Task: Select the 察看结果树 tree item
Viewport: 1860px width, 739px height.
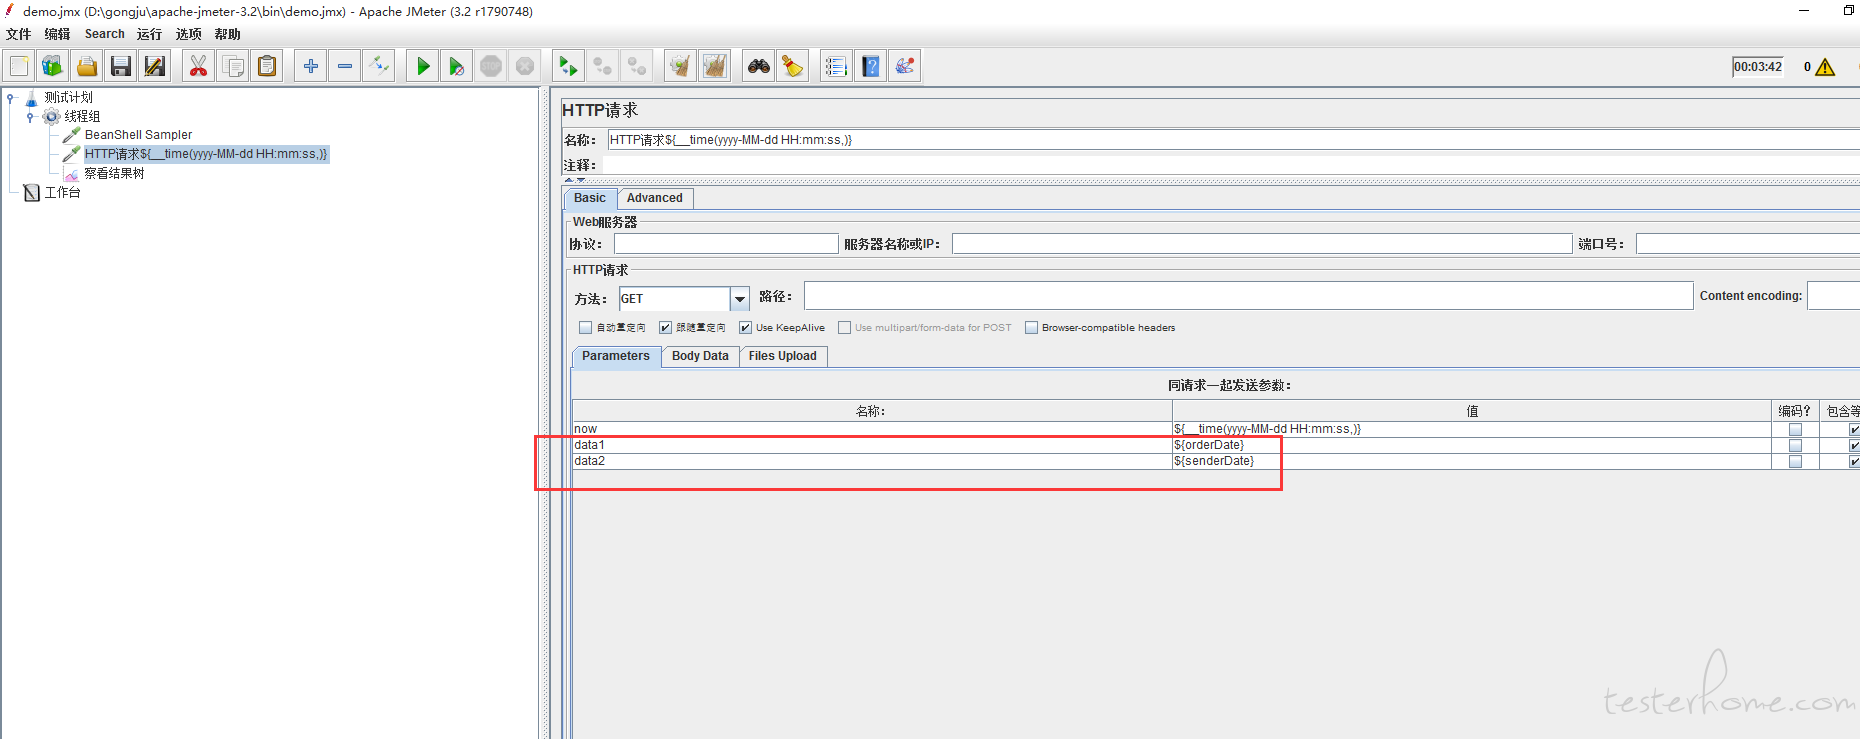Action: pyautogui.click(x=114, y=173)
